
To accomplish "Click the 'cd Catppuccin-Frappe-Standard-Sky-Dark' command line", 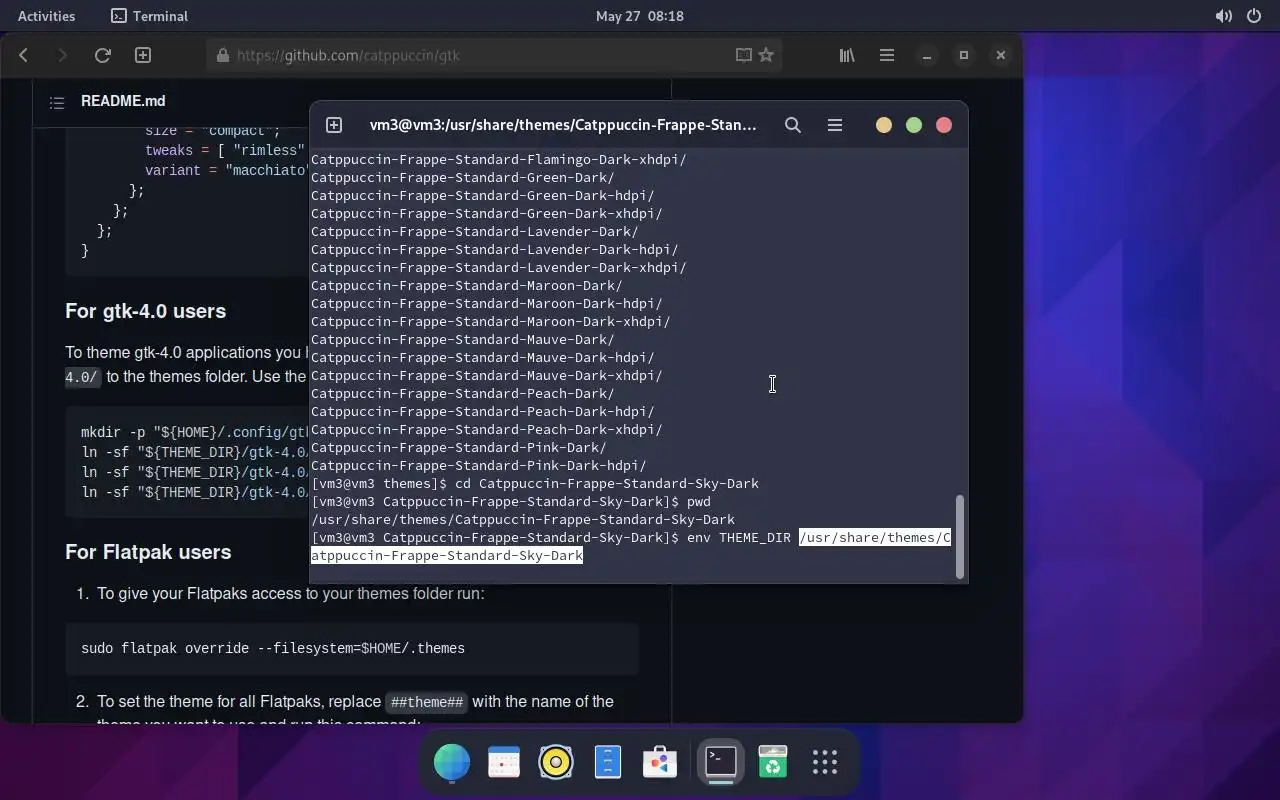I will coord(607,483).
